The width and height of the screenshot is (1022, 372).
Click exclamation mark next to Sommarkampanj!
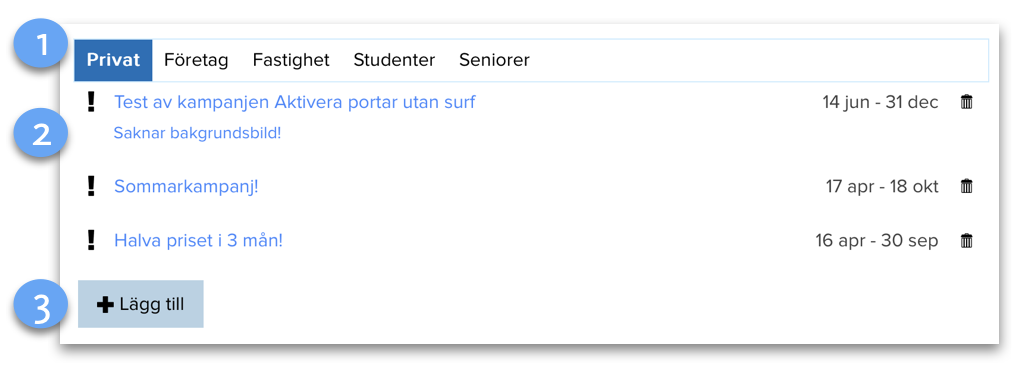click(91, 186)
